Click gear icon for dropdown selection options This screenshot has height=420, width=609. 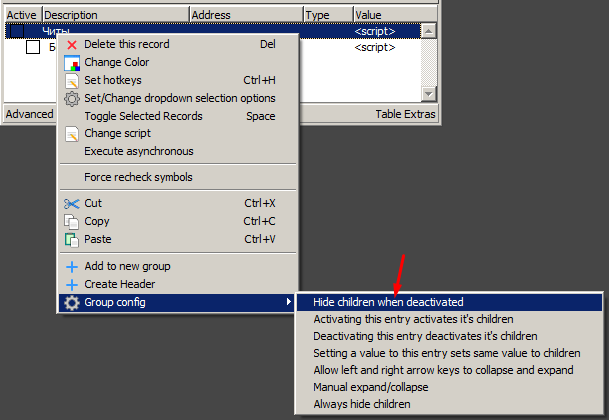click(71, 99)
